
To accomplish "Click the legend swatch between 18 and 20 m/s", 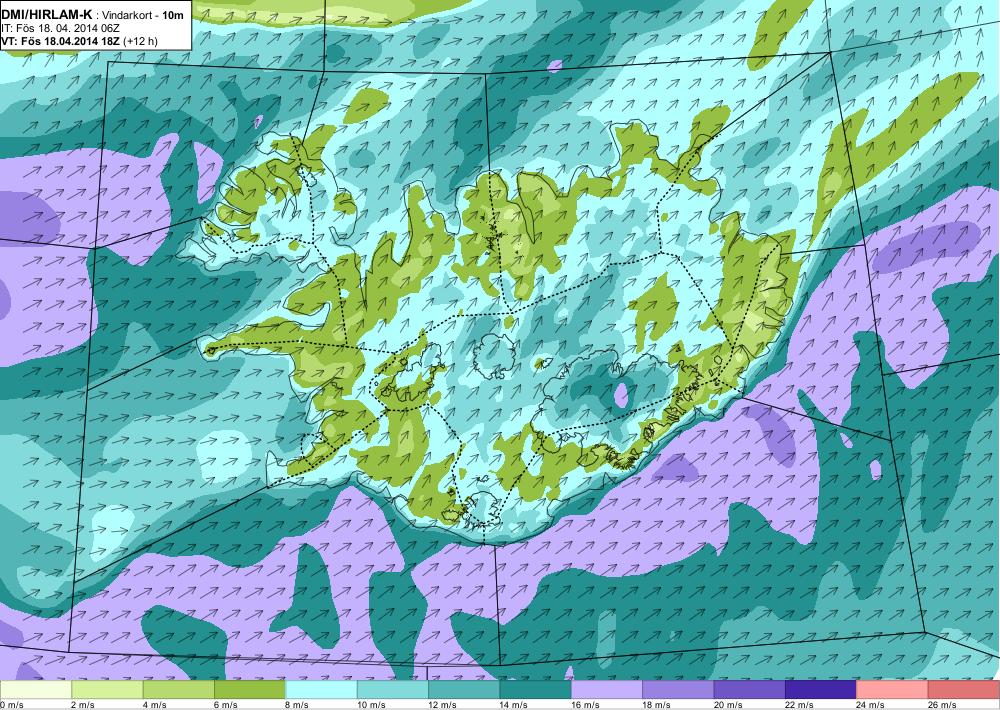I will point(679,689).
